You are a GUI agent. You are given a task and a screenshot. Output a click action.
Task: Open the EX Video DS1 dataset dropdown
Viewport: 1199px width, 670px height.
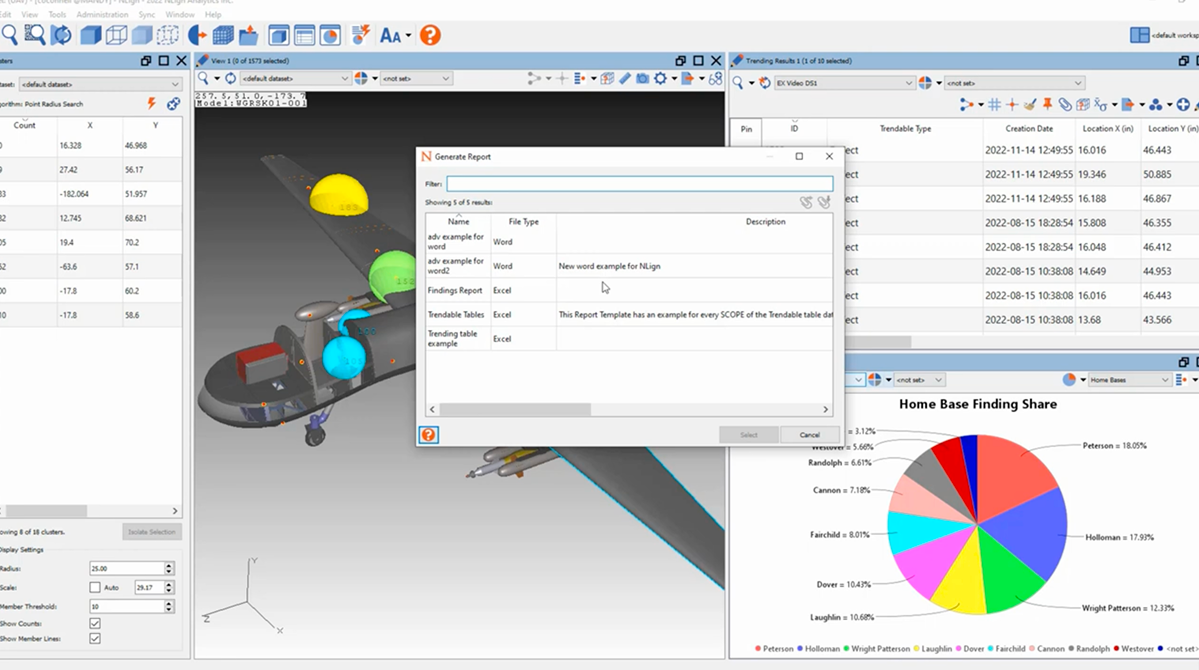843,83
